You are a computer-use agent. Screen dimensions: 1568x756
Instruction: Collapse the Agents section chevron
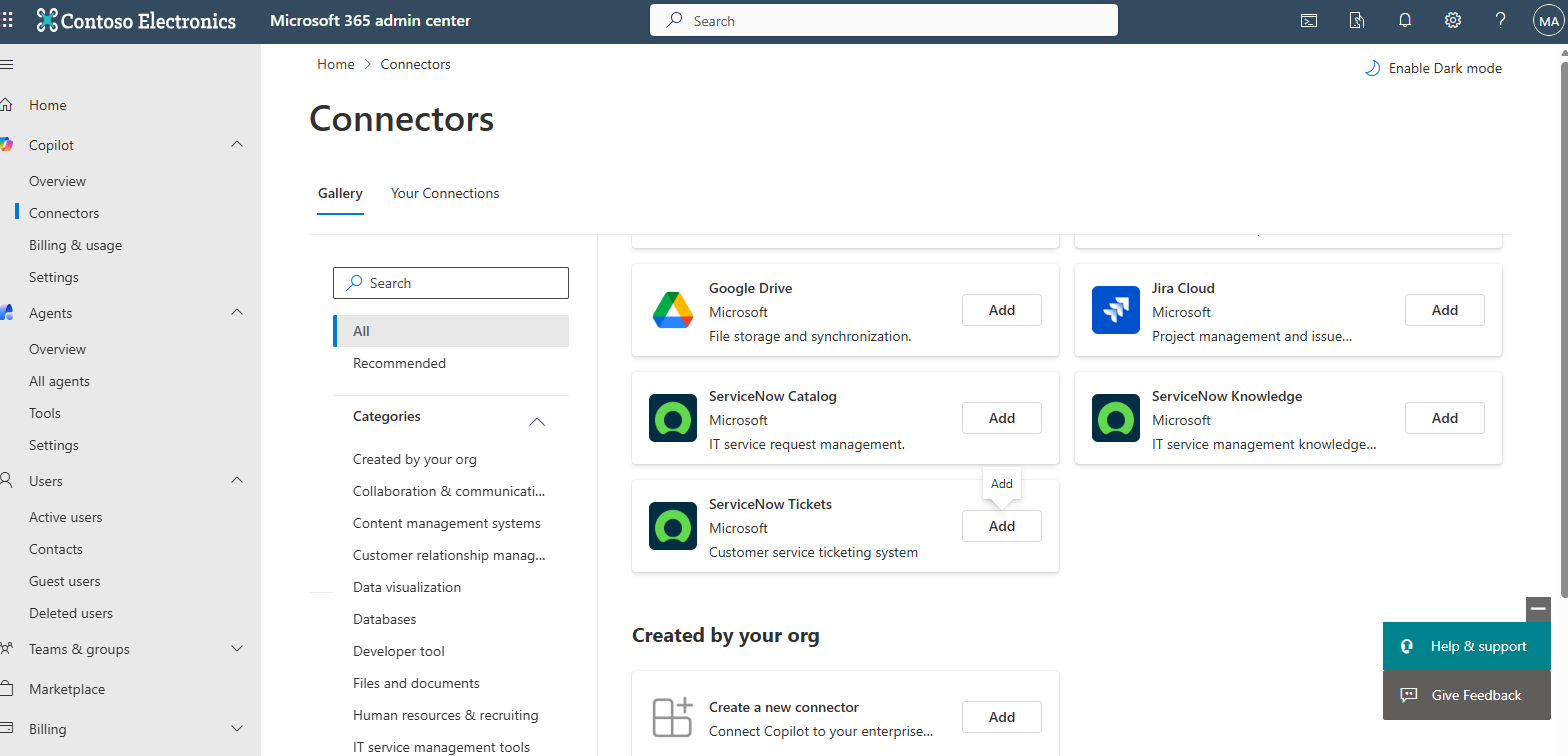pyautogui.click(x=237, y=313)
